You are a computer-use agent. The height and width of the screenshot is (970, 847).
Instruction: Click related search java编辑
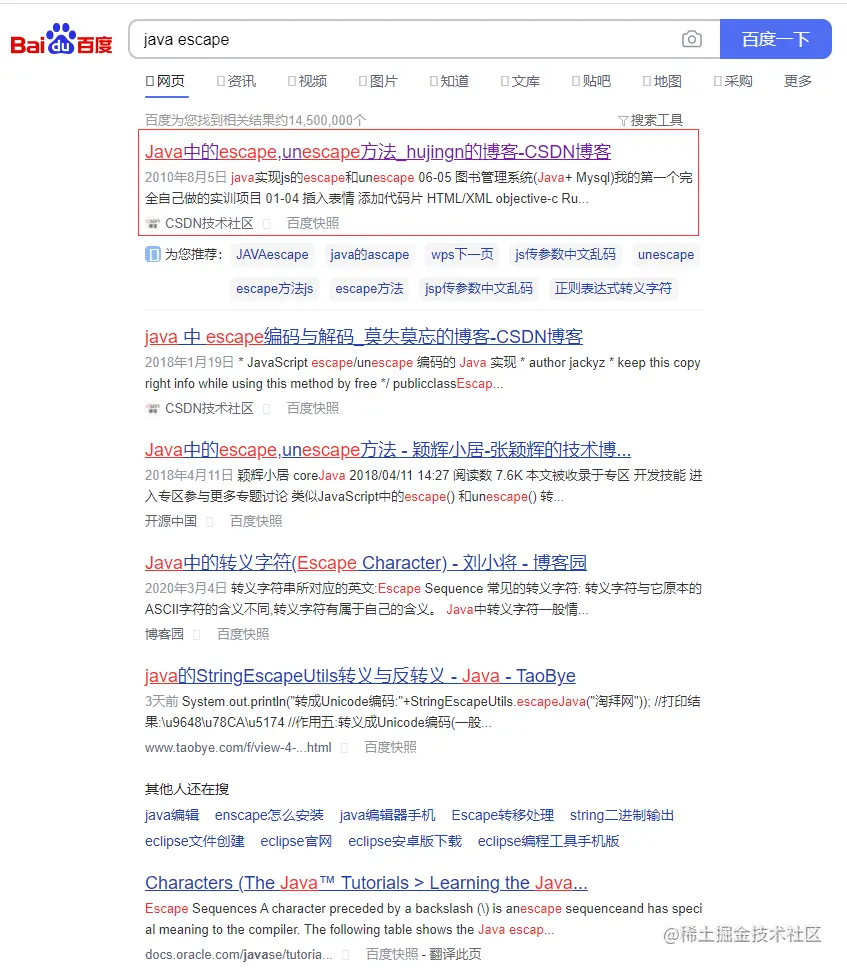pyautogui.click(x=172, y=815)
